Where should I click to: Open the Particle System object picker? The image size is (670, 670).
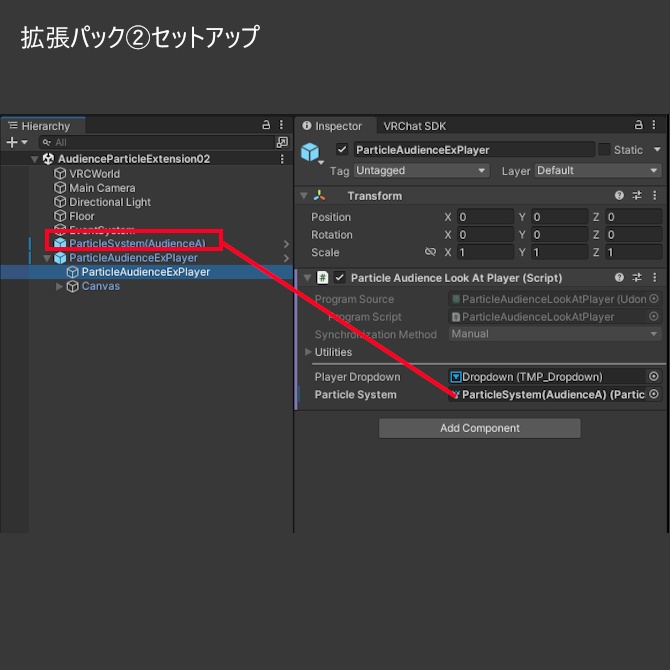654,394
